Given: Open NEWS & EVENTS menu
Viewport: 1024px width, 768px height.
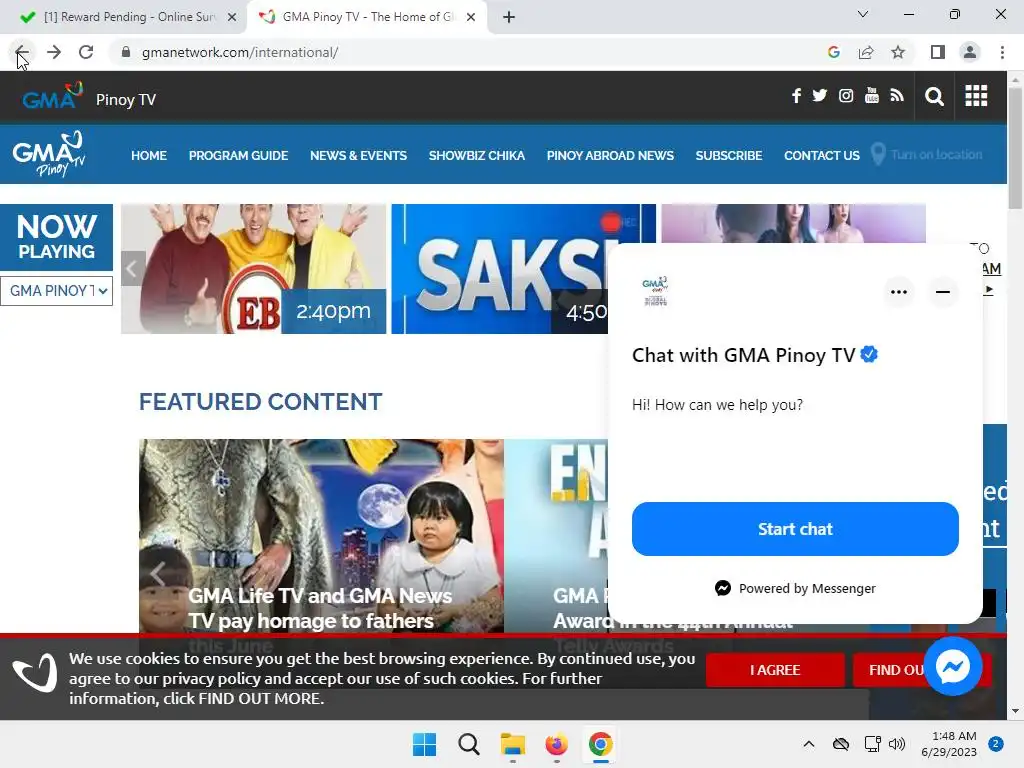Looking at the screenshot, I should coord(359,155).
